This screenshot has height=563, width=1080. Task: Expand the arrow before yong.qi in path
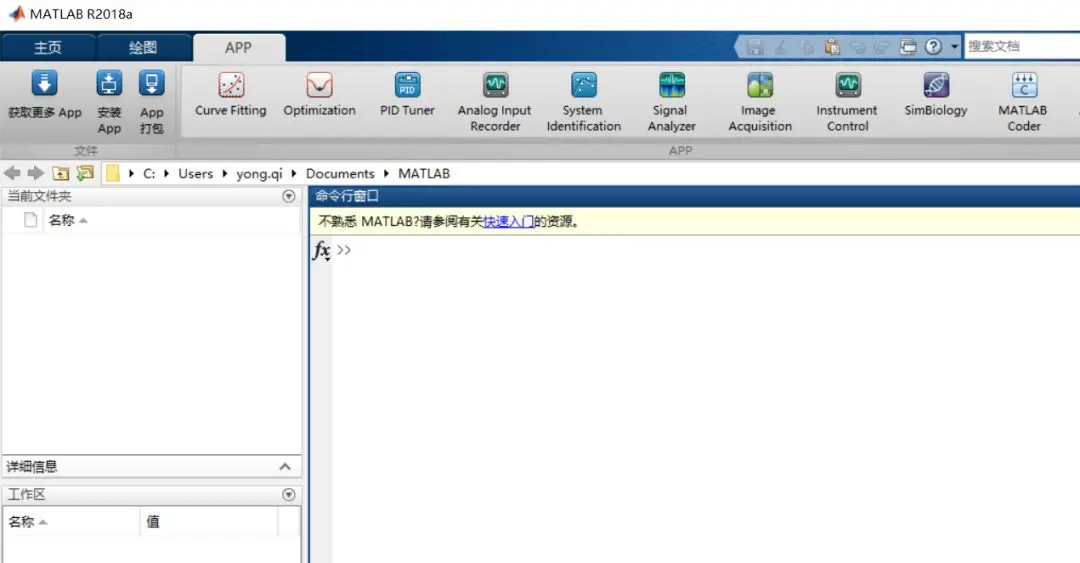[x=225, y=174]
